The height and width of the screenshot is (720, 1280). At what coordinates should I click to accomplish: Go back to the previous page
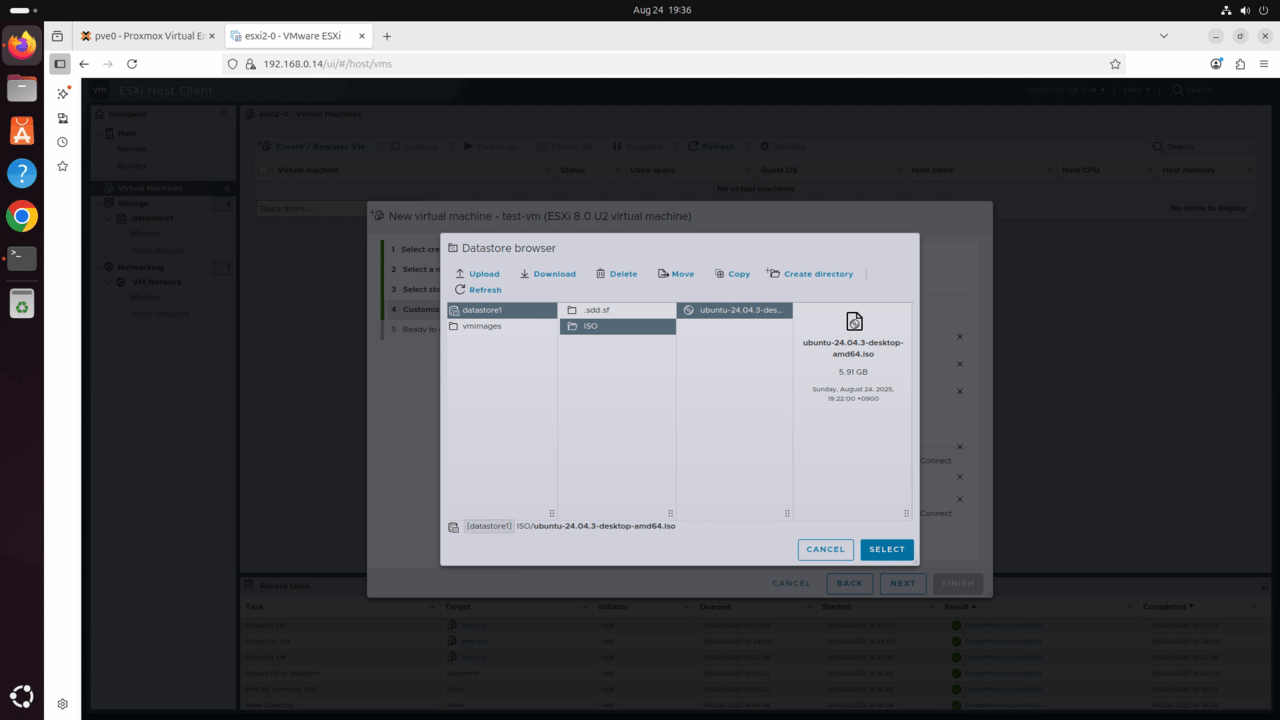84,64
